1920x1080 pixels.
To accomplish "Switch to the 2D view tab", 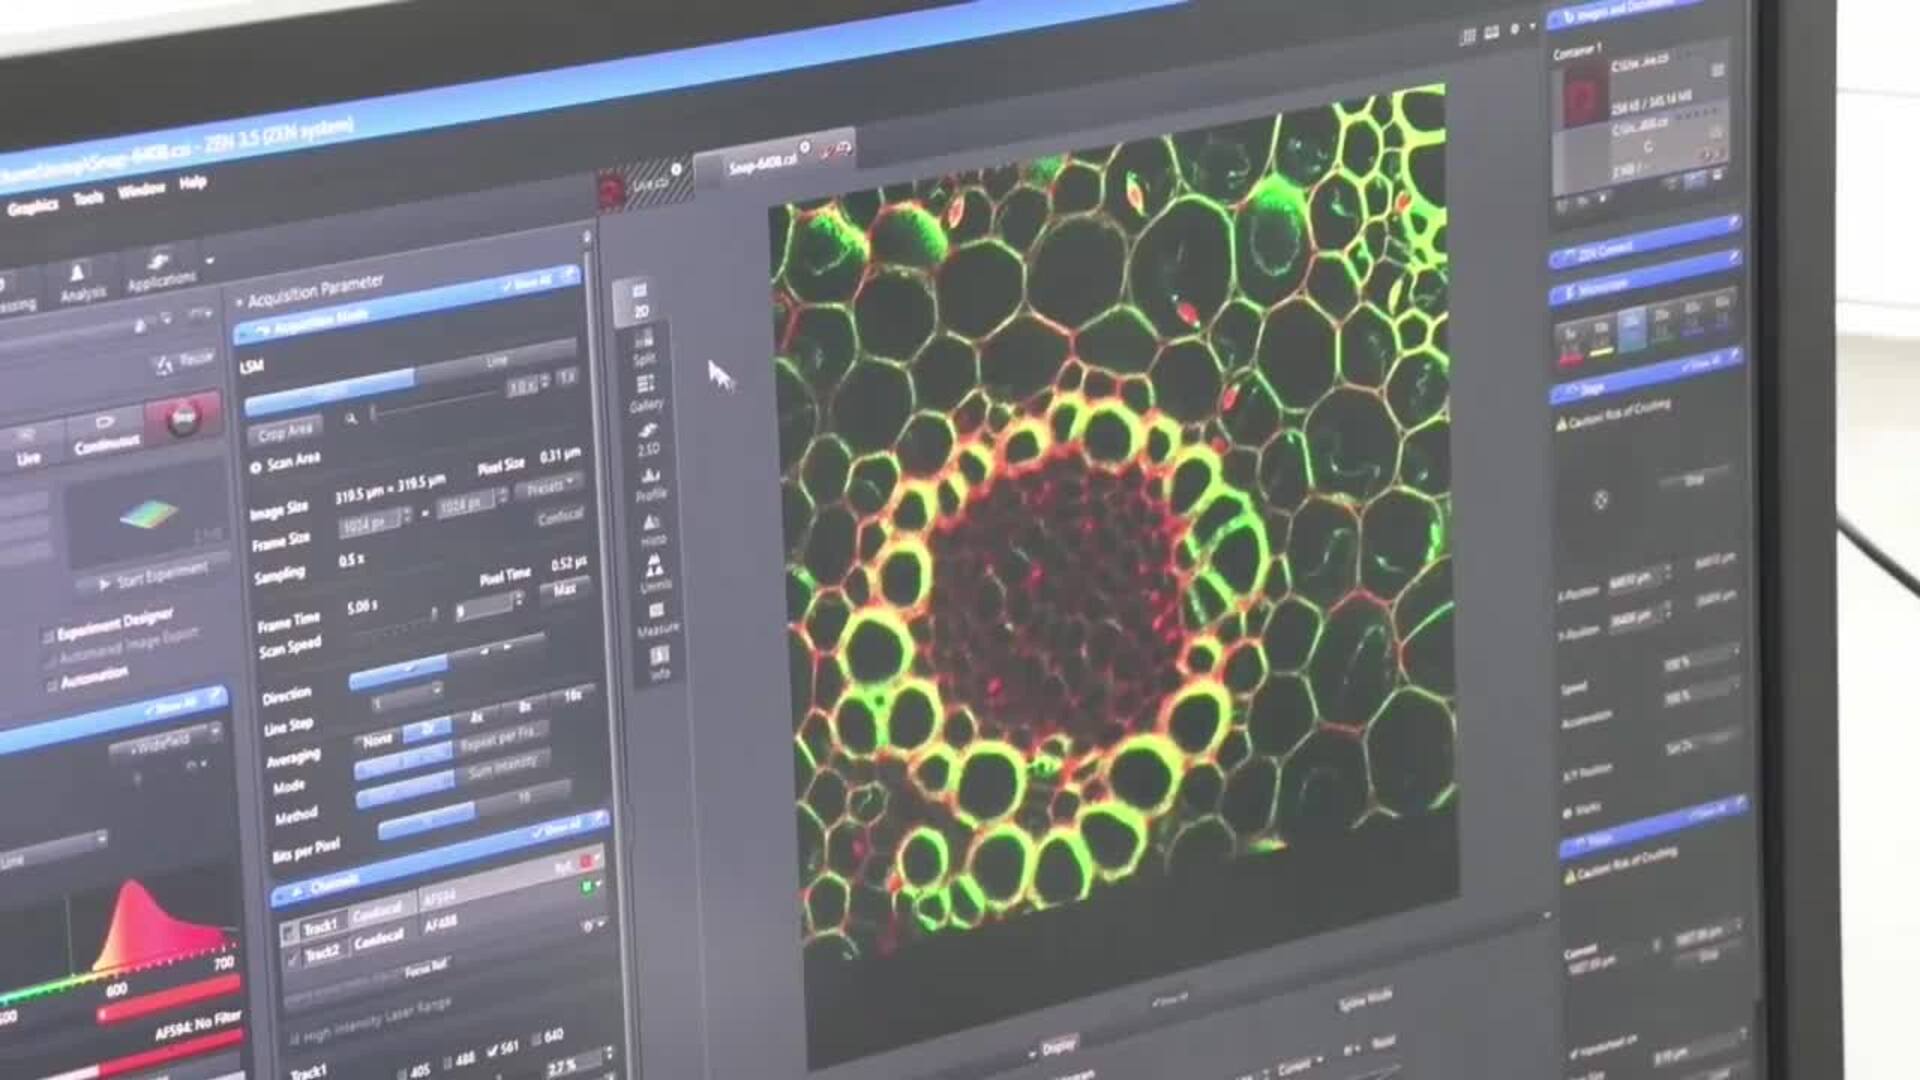I will [640, 300].
